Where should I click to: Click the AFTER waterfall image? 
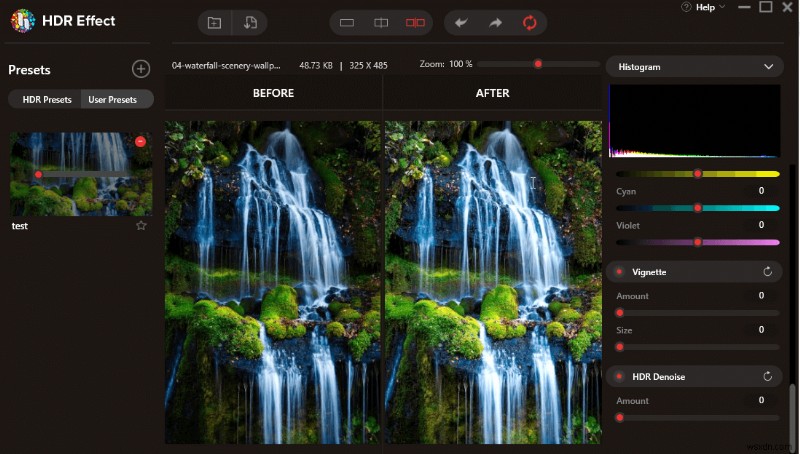pyautogui.click(x=493, y=282)
